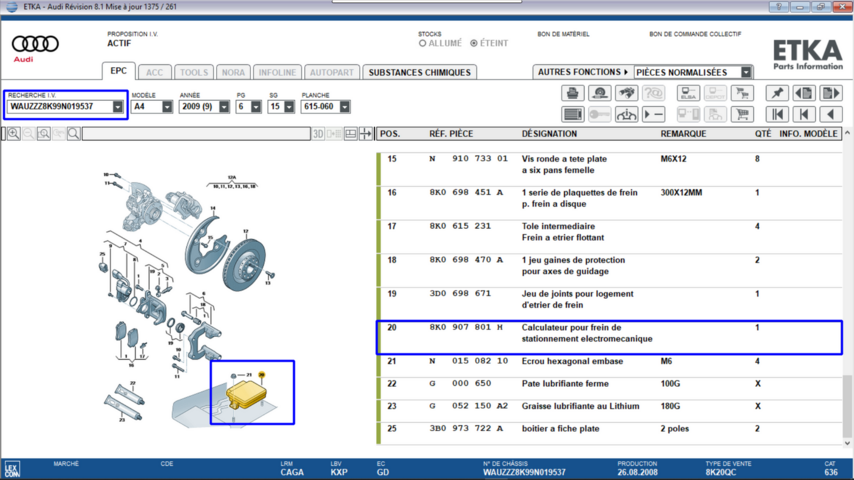The height and width of the screenshot is (480, 854).
Task: Click the parts list vertical scrollbar thumb
Action: tap(847, 405)
